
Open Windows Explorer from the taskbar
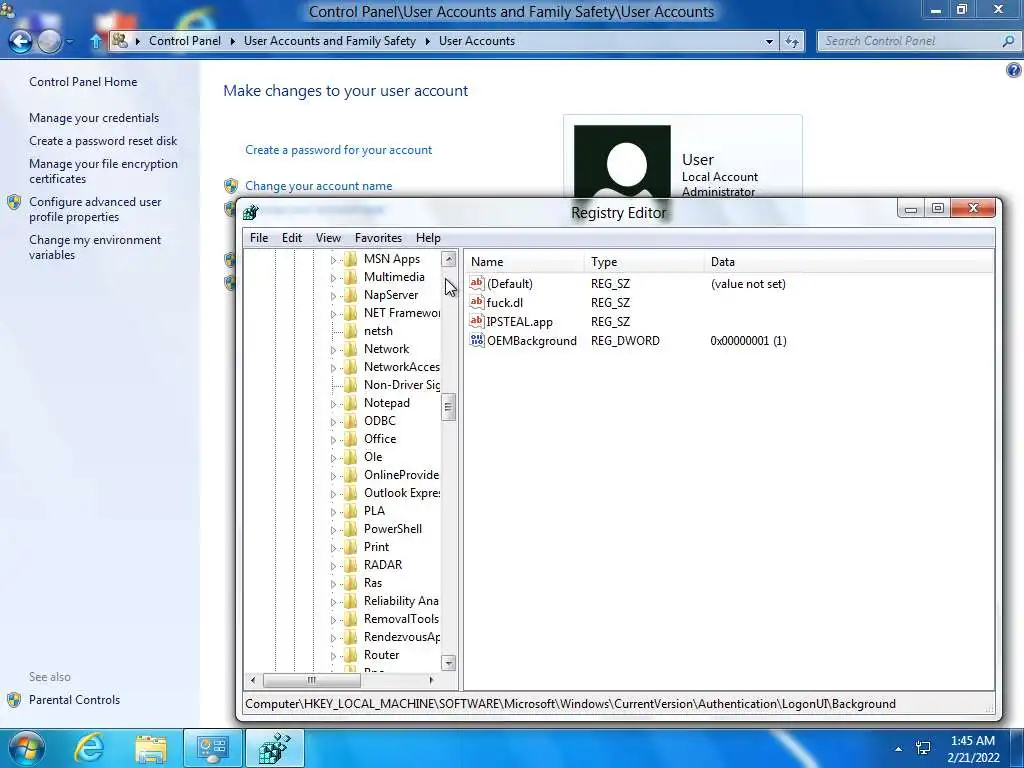[x=151, y=748]
